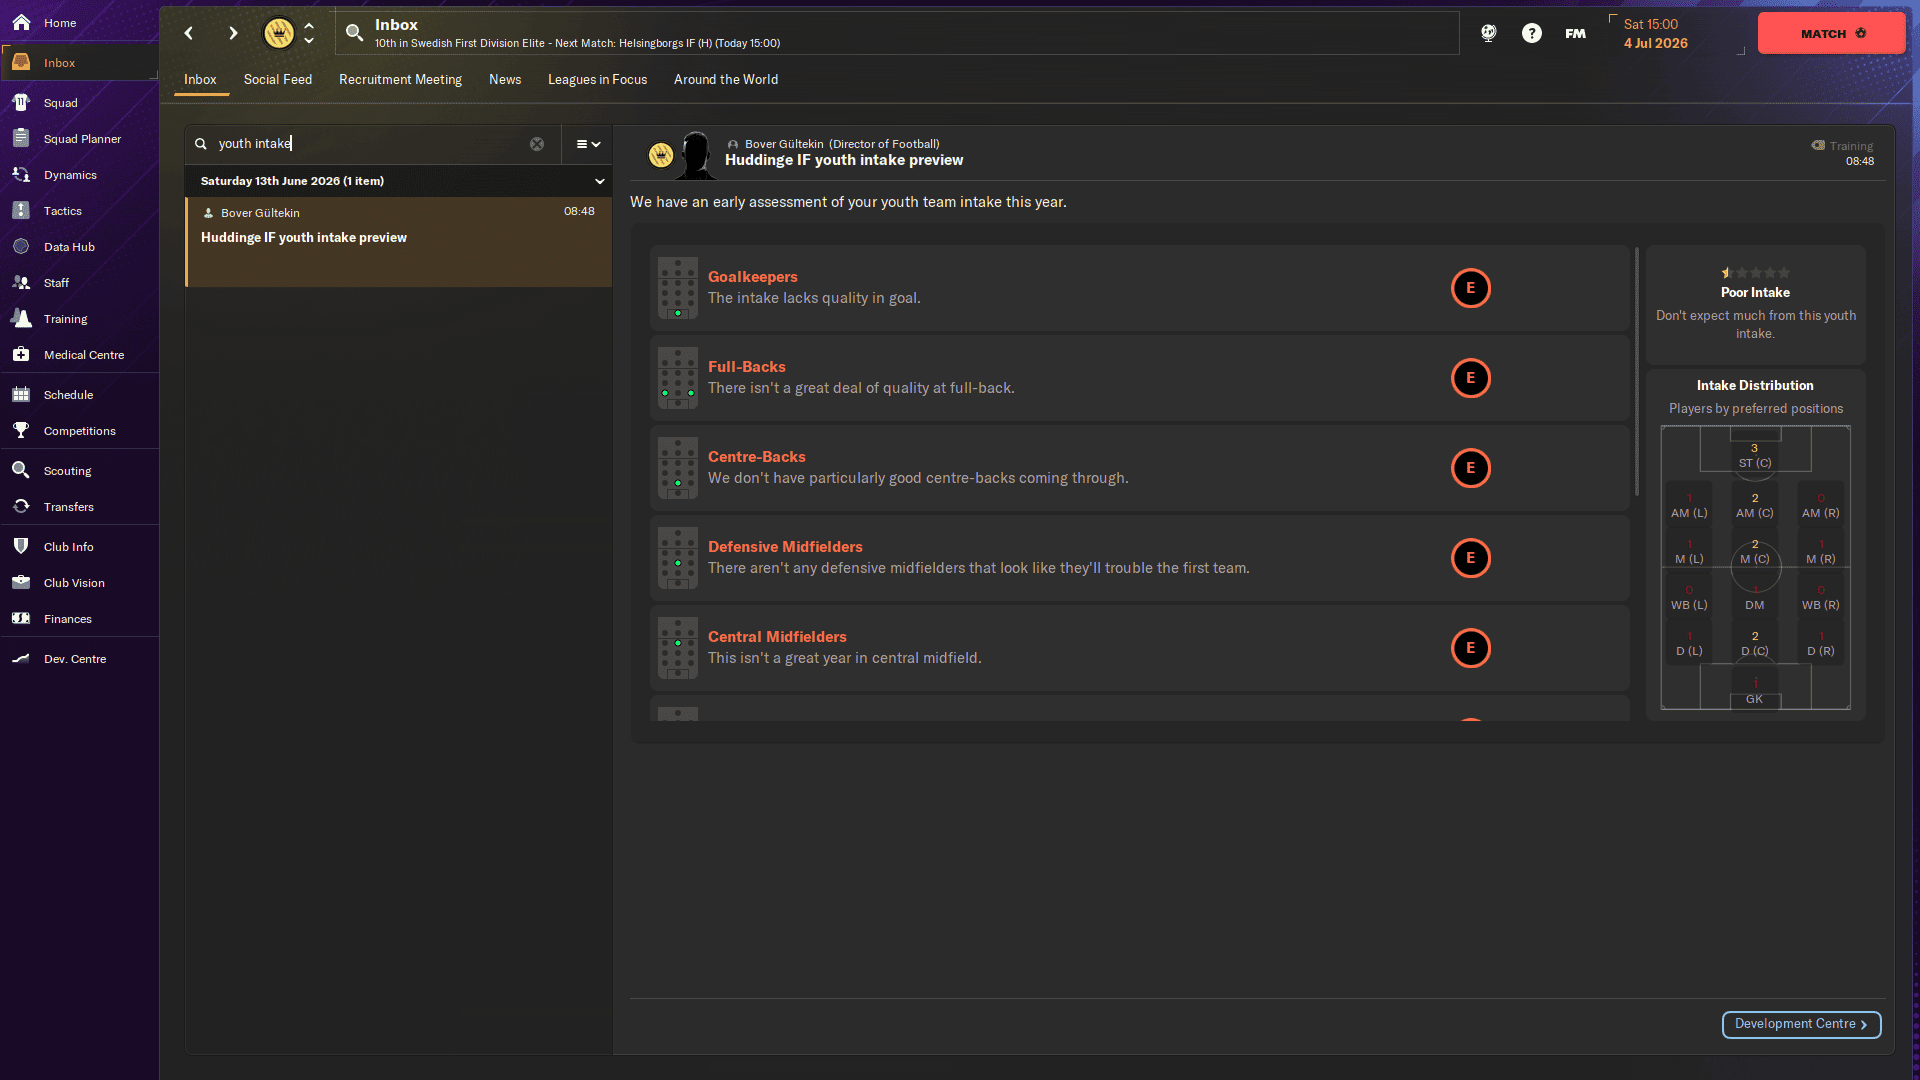Open the Squad shirt icon

point(21,102)
